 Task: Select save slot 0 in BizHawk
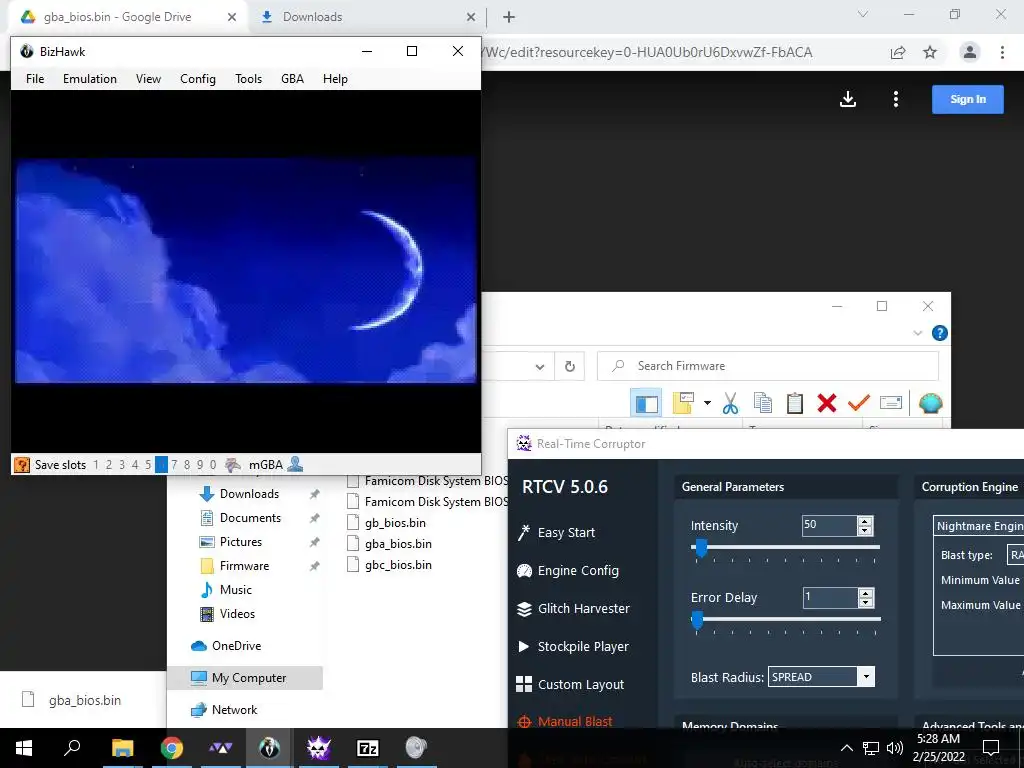coord(213,465)
